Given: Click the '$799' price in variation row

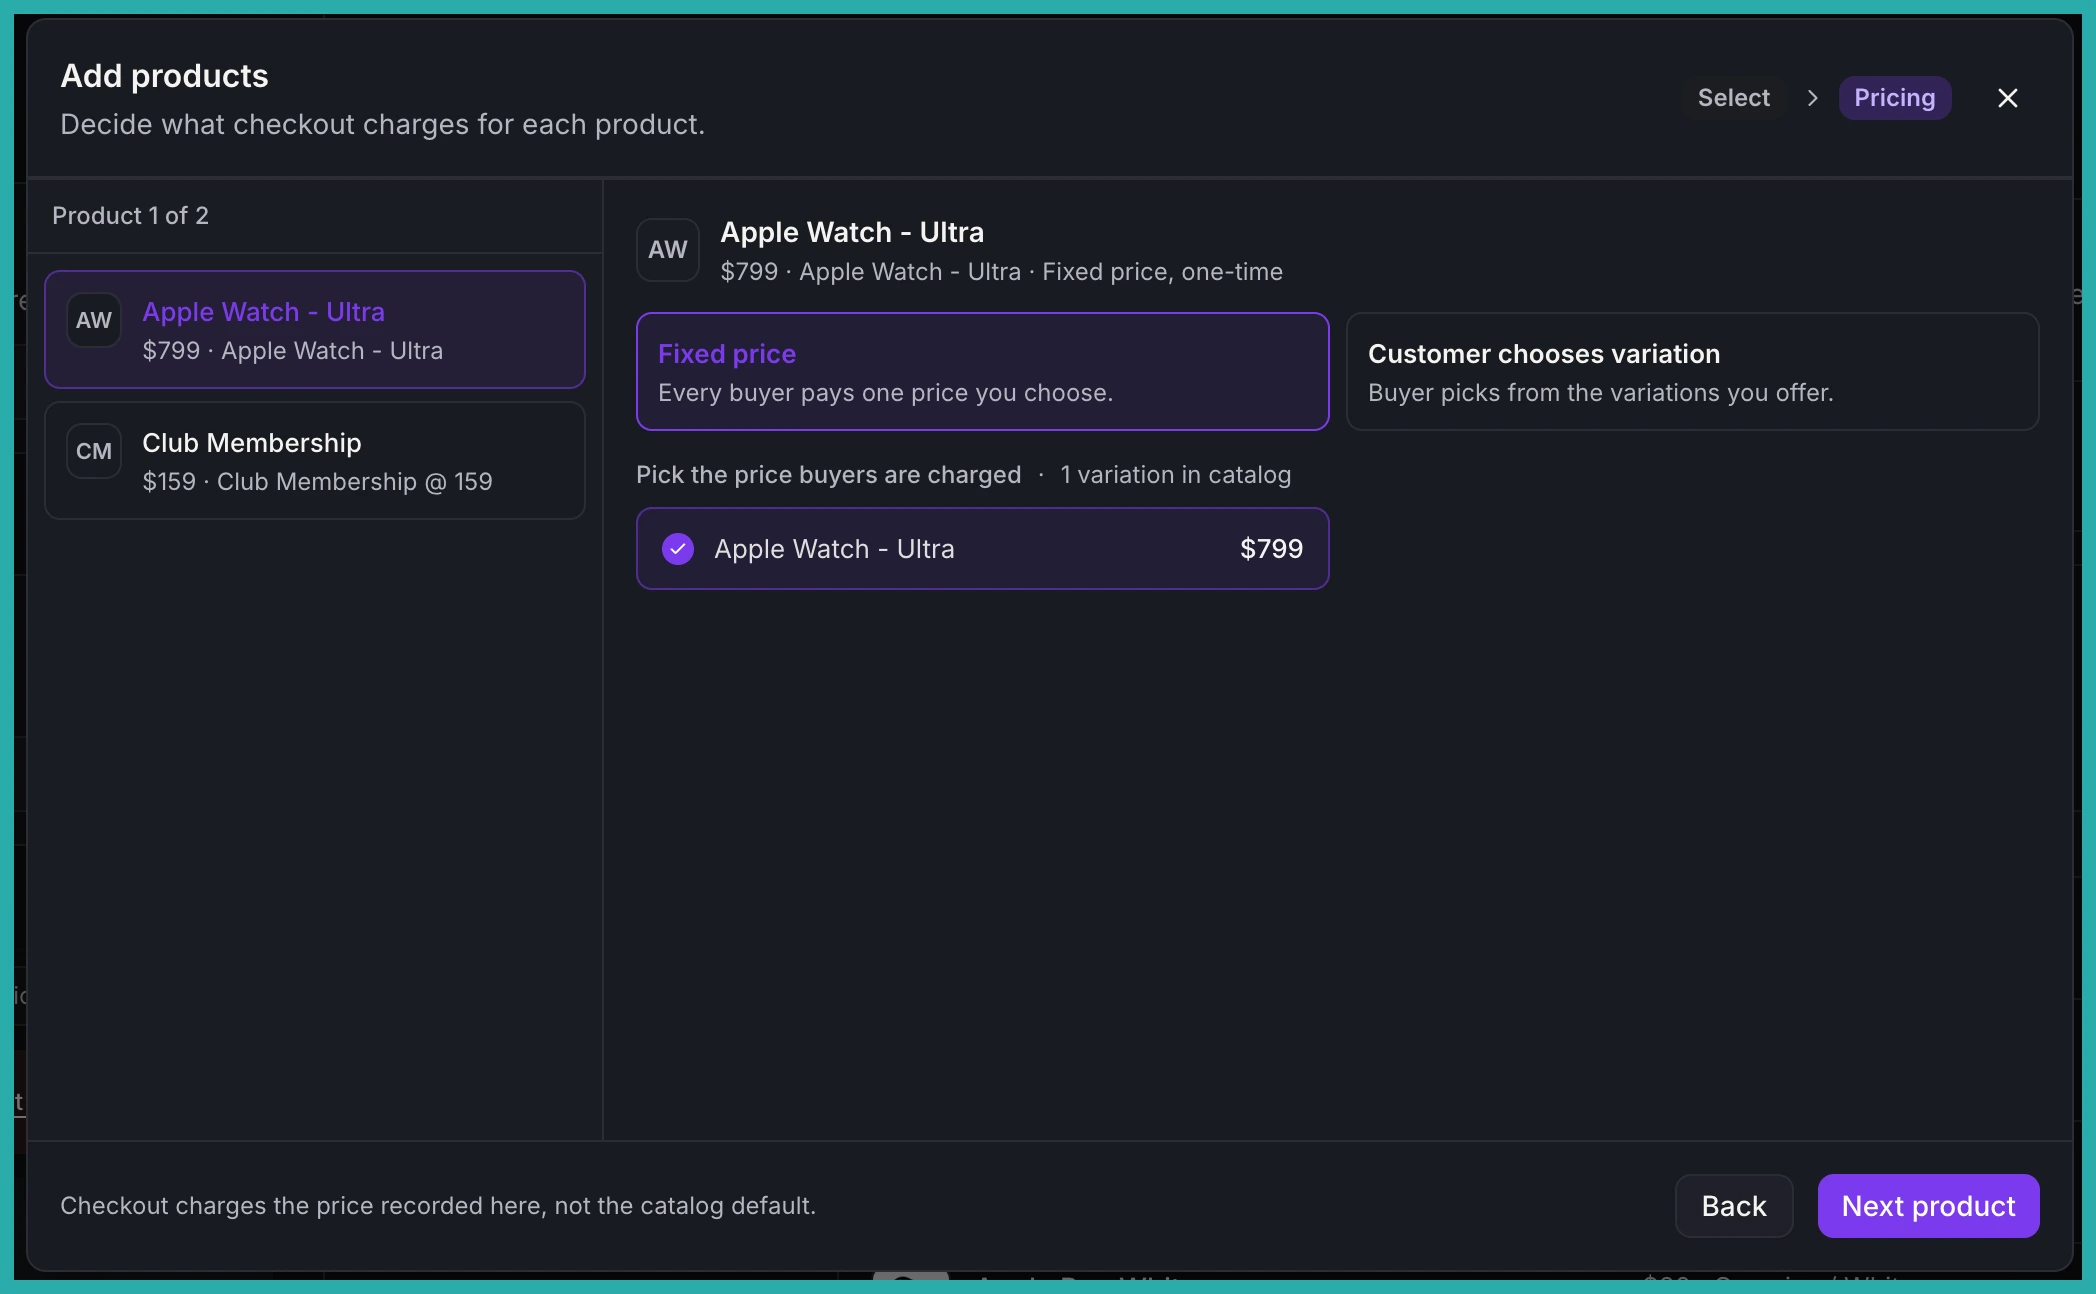Looking at the screenshot, I should tap(1271, 549).
